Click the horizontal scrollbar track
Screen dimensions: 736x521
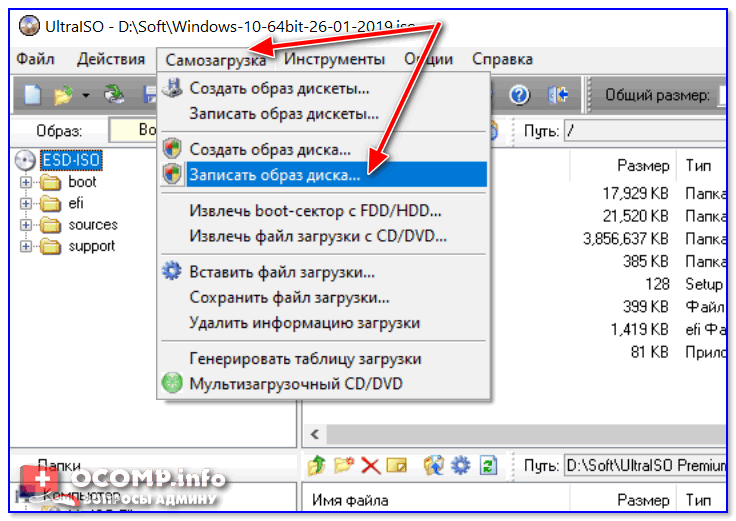pyautogui.click(x=526, y=435)
